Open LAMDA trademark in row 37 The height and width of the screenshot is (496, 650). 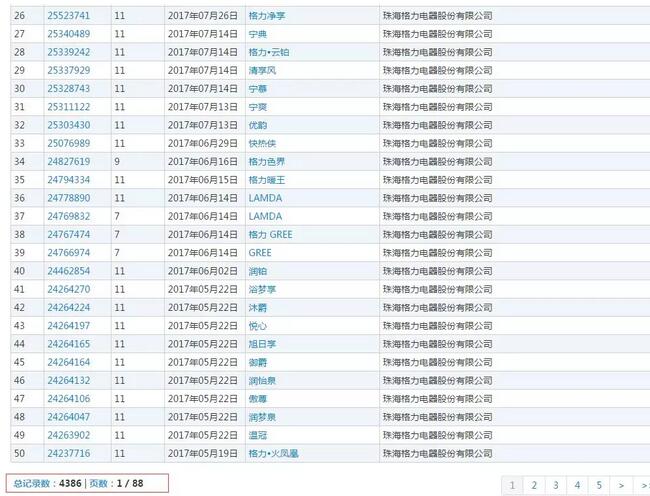pyautogui.click(x=265, y=216)
